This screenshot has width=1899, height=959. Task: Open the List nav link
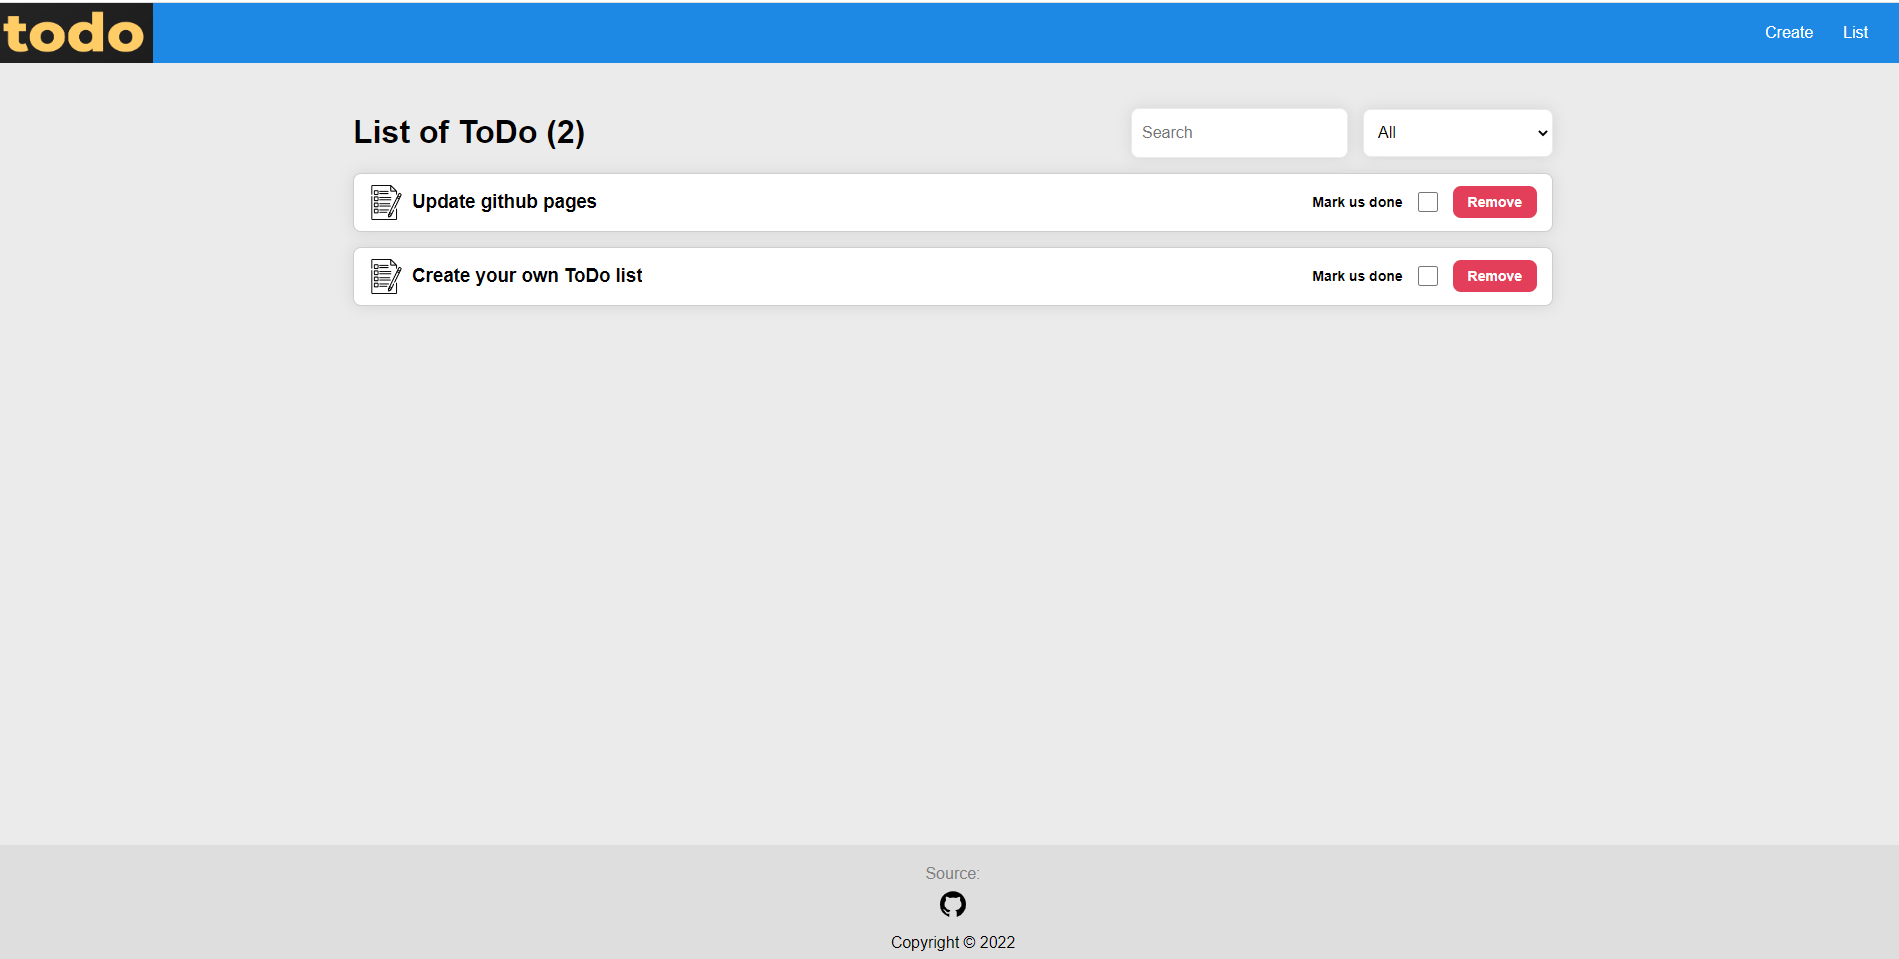[x=1855, y=32]
